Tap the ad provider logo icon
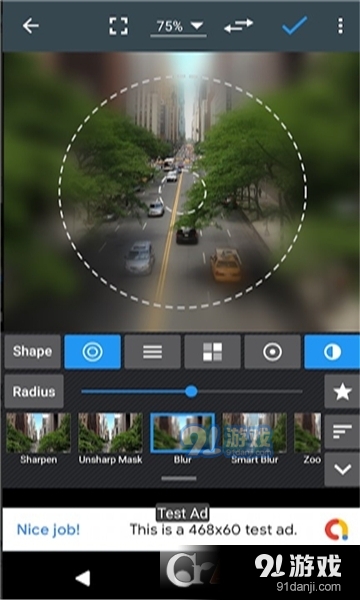The width and height of the screenshot is (360, 600). tap(337, 530)
